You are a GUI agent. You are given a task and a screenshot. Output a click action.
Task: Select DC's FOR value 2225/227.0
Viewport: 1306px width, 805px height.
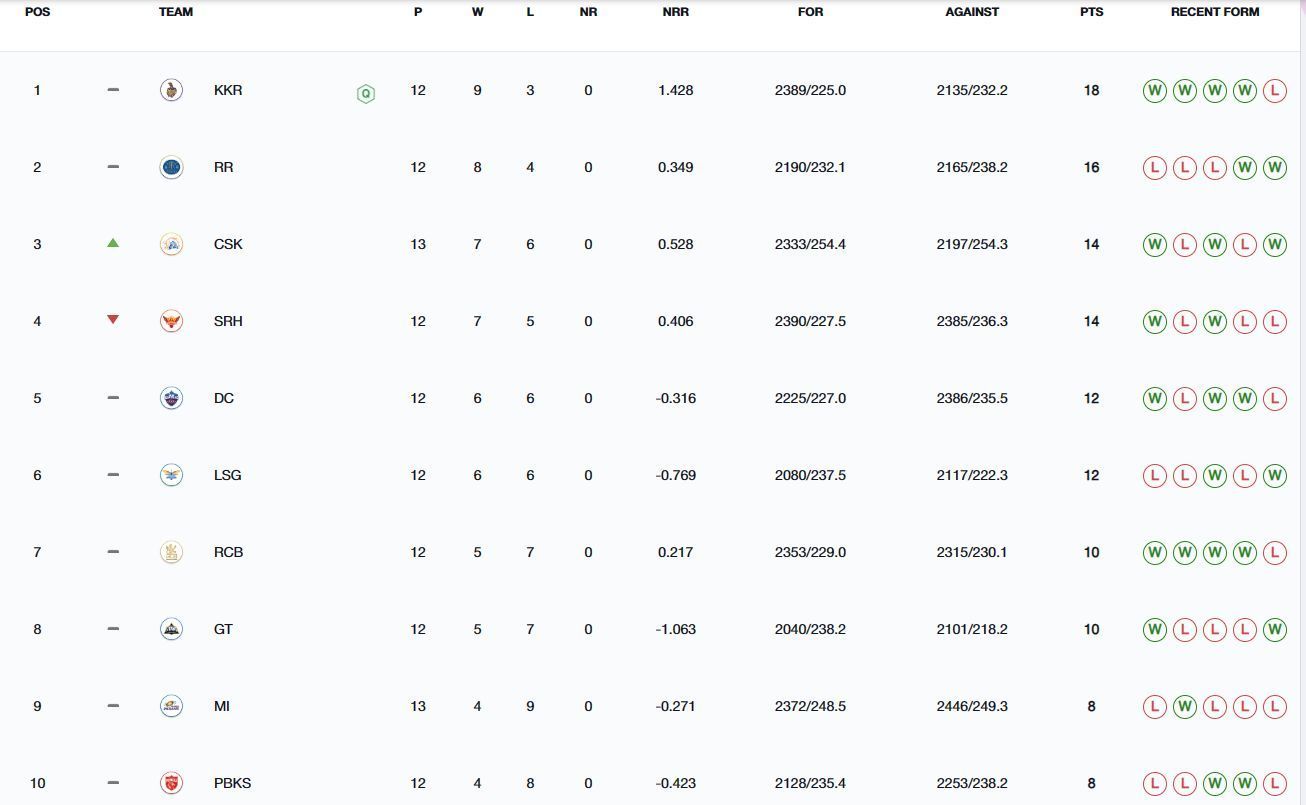coord(810,398)
